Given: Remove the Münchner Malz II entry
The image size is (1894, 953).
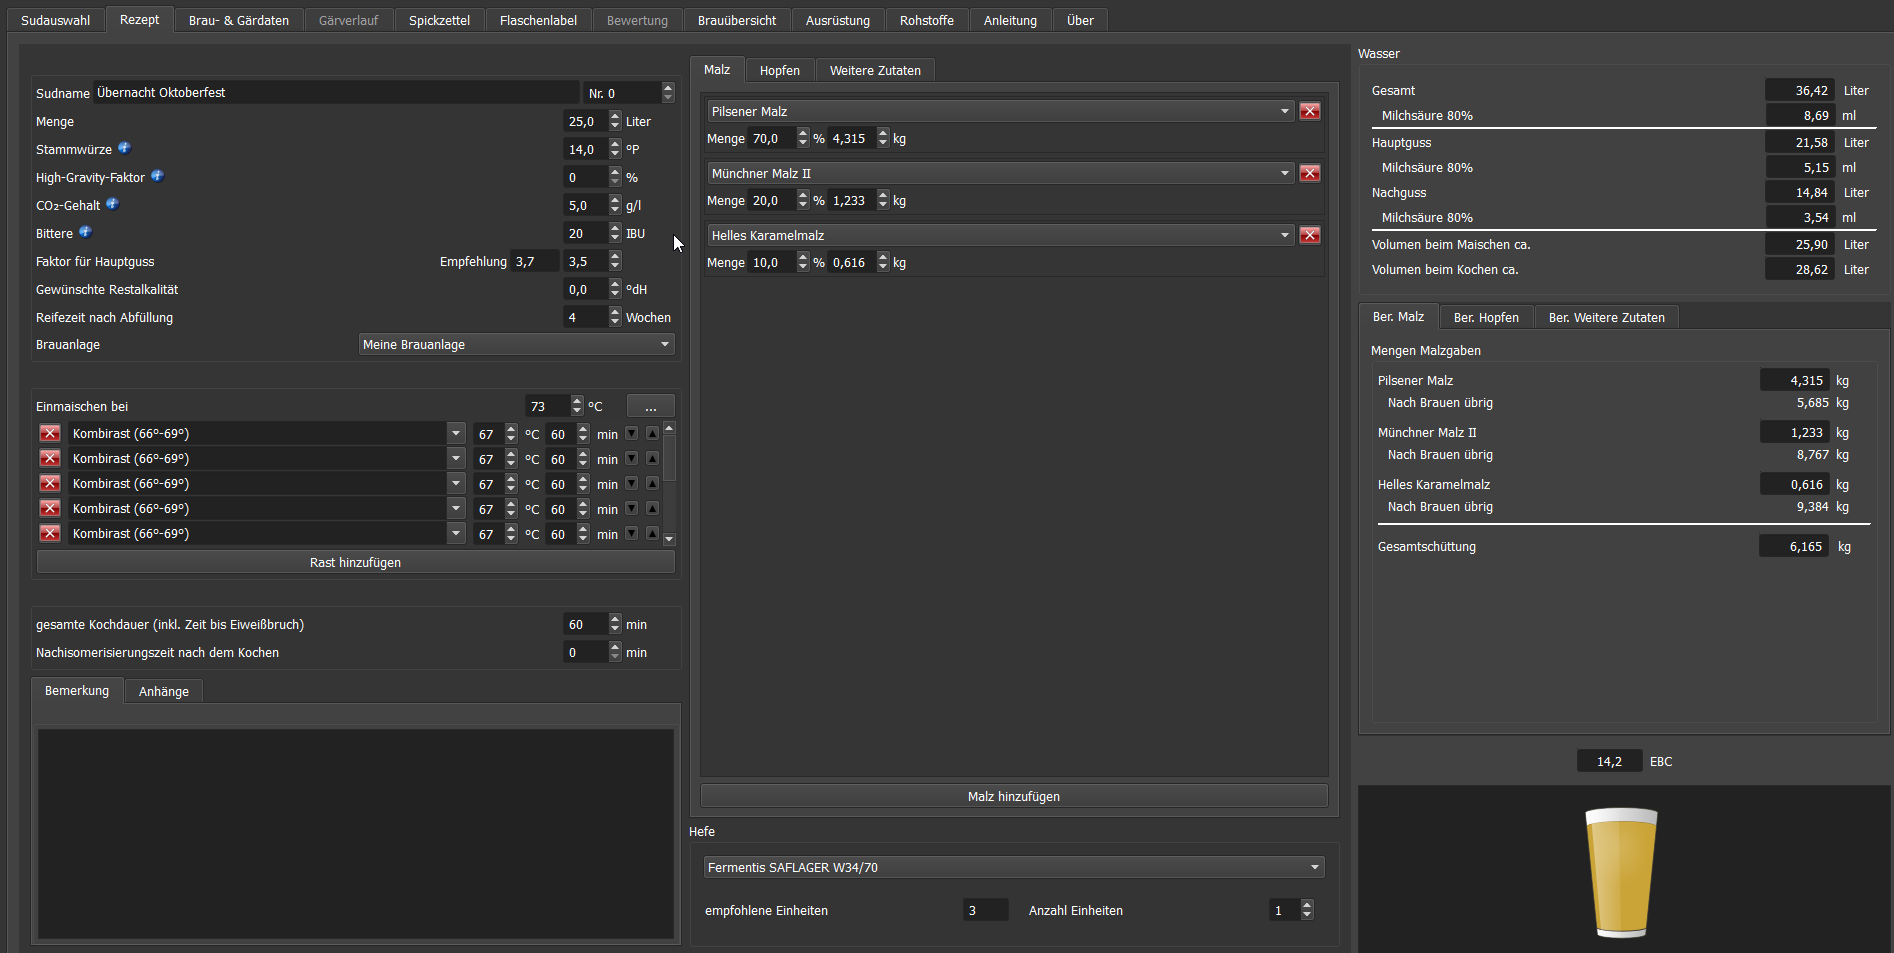Looking at the screenshot, I should 1309,173.
